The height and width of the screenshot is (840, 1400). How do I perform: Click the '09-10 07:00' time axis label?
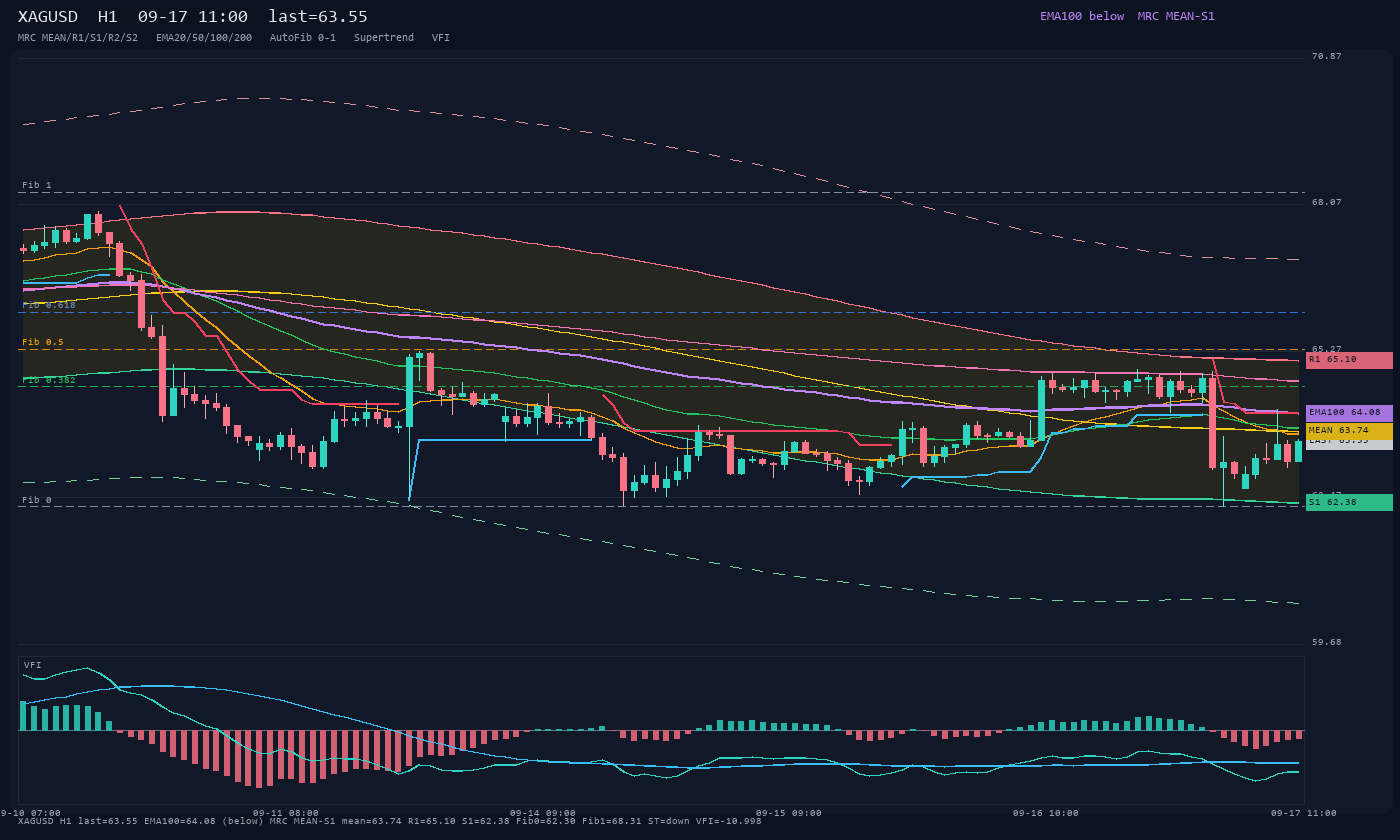(x=30, y=813)
